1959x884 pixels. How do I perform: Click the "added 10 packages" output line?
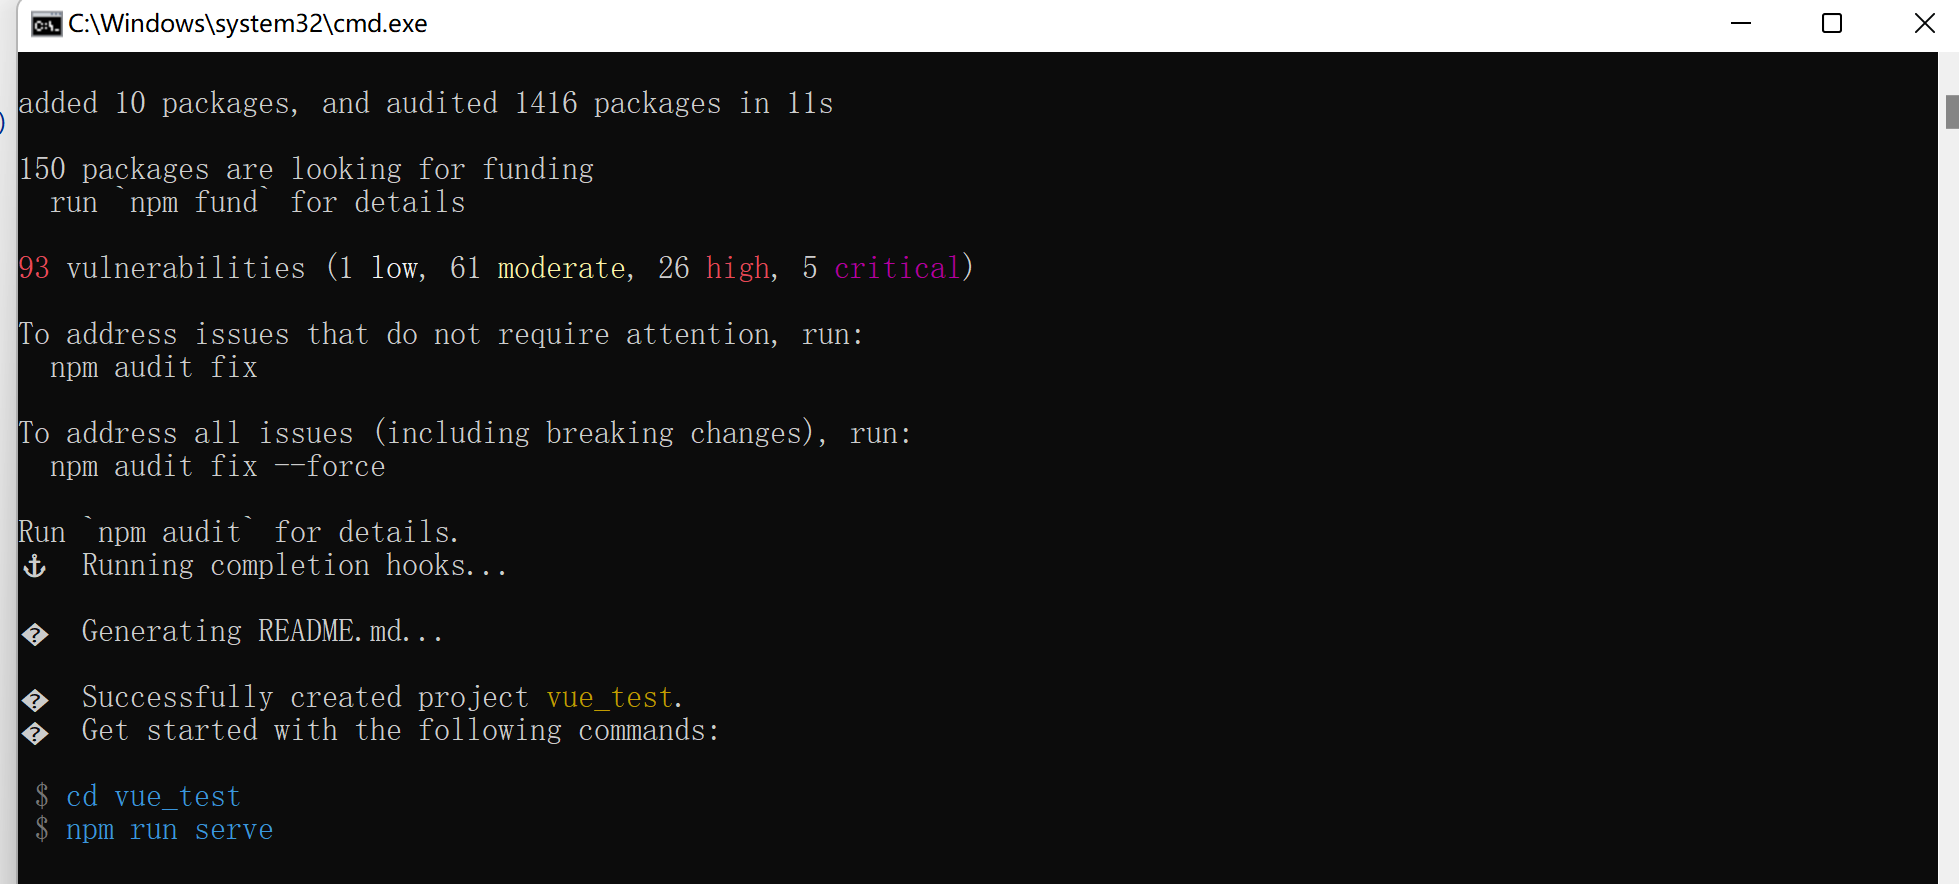click(x=425, y=104)
